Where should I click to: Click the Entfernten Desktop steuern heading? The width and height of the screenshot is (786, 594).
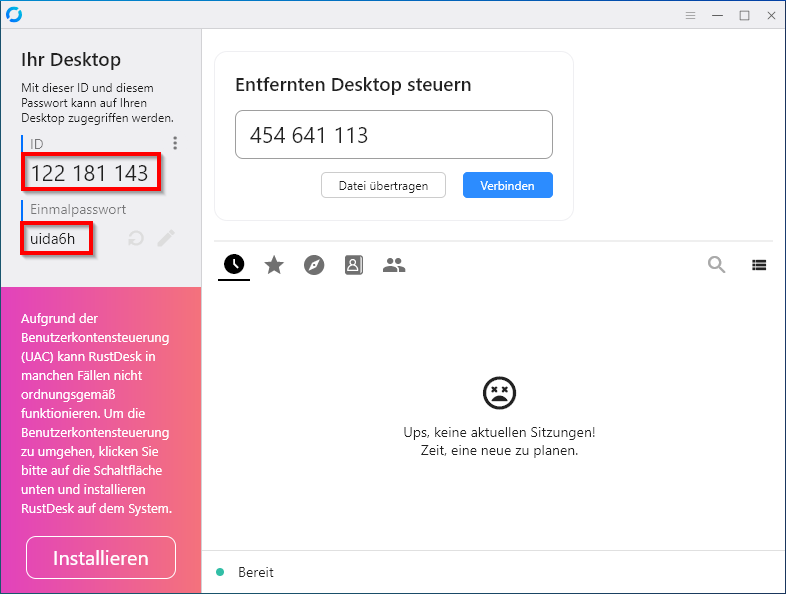click(x=353, y=84)
